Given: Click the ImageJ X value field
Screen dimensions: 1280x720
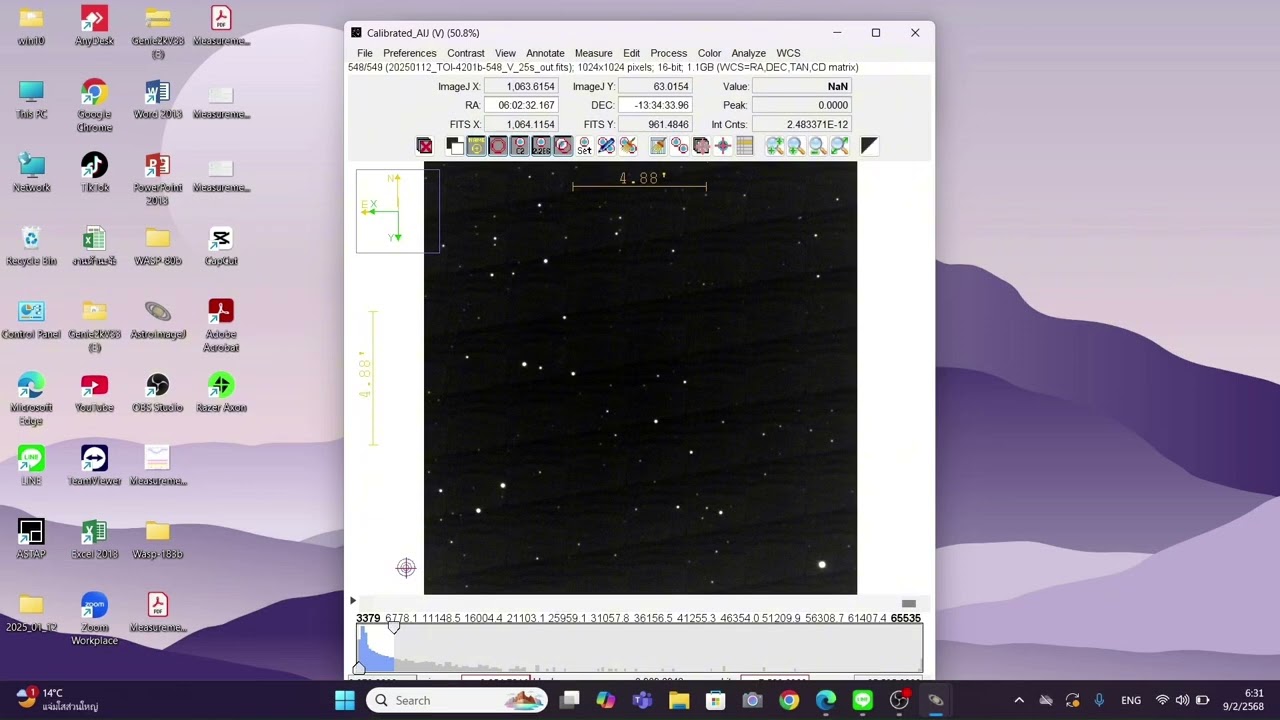Looking at the screenshot, I should (521, 86).
